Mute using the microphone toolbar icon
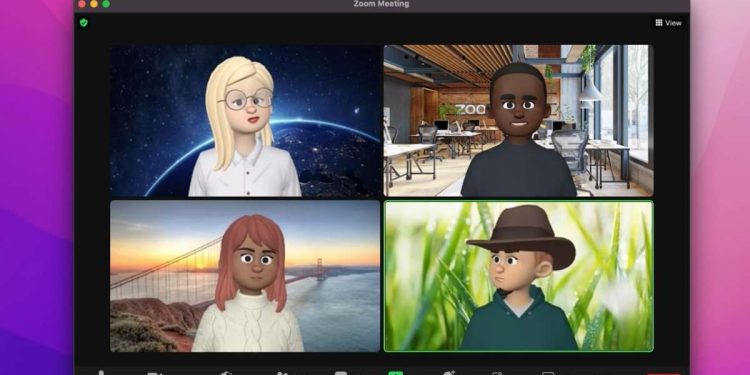This screenshot has height=375, width=750. (x=101, y=373)
